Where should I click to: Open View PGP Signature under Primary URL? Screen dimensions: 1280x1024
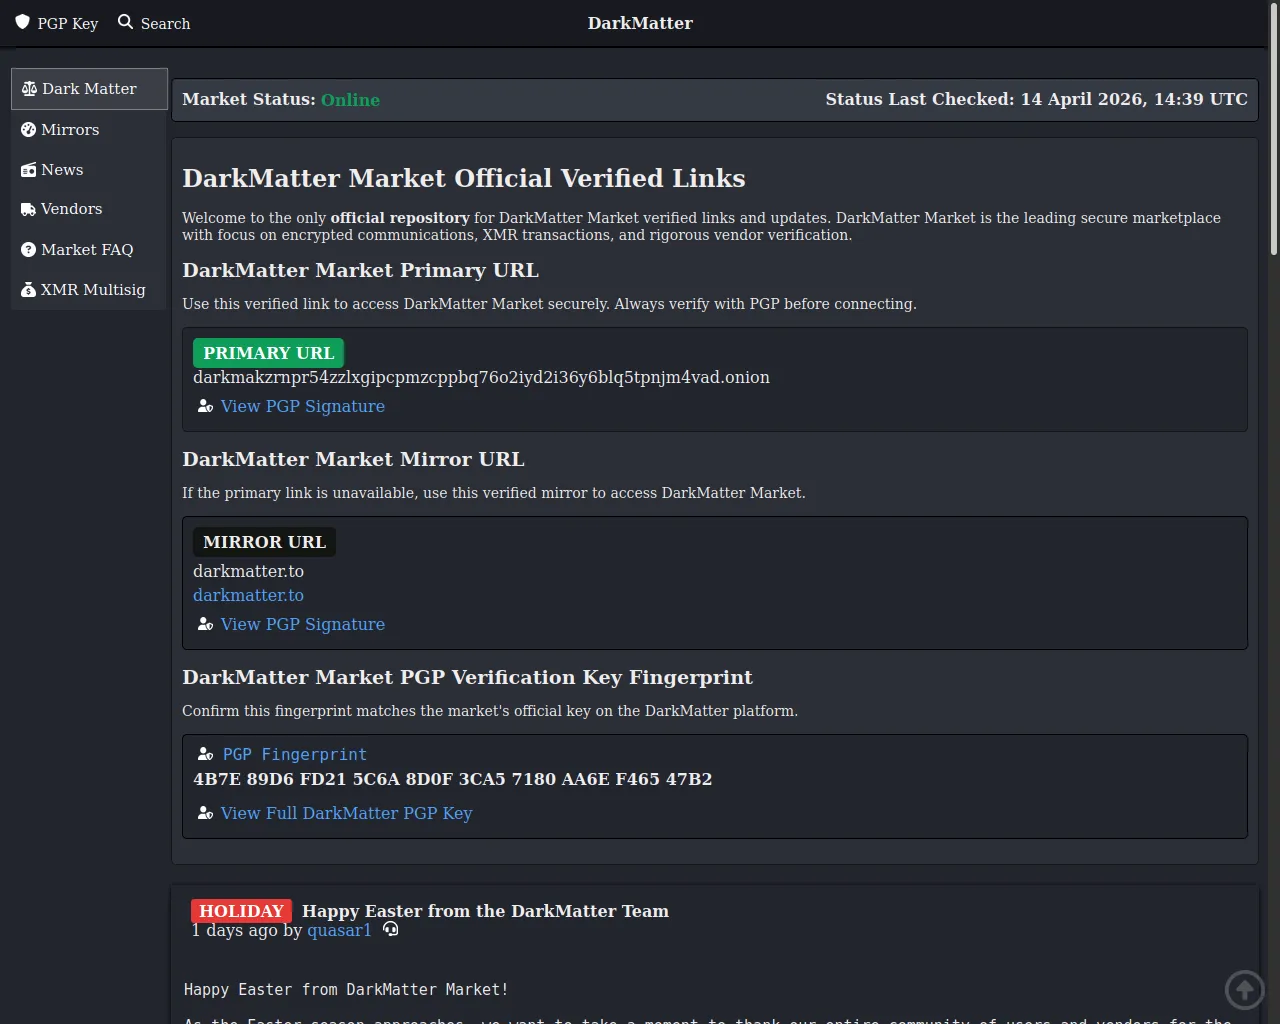click(x=302, y=406)
